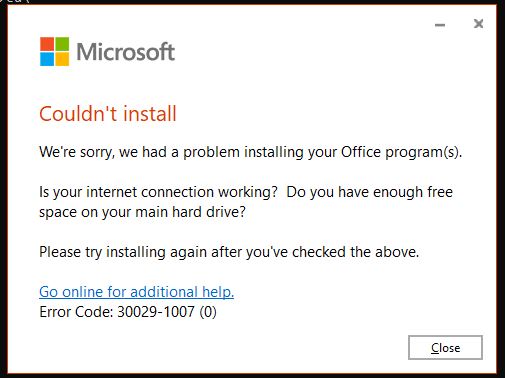The width and height of the screenshot is (505, 378).
Task: Minimize the Office installer dialog
Action: 440,25
